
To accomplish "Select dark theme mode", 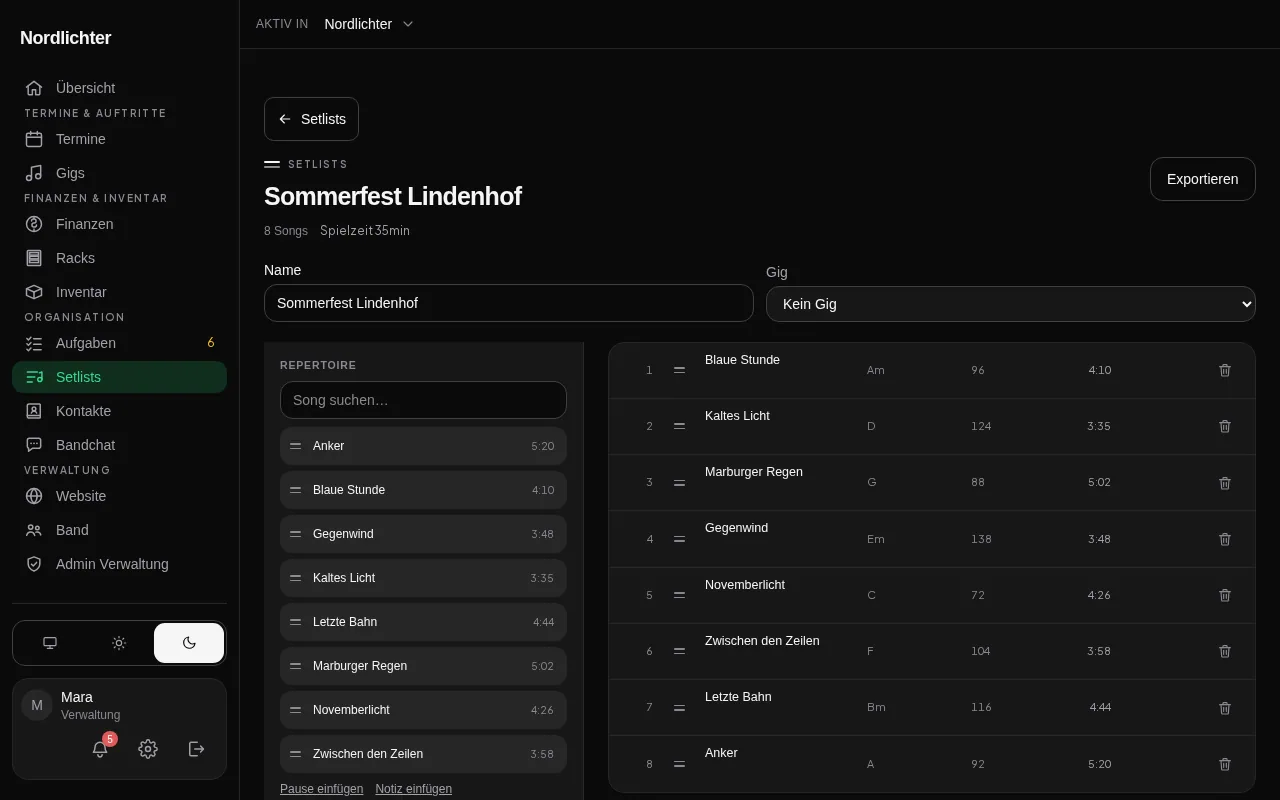I will point(189,643).
